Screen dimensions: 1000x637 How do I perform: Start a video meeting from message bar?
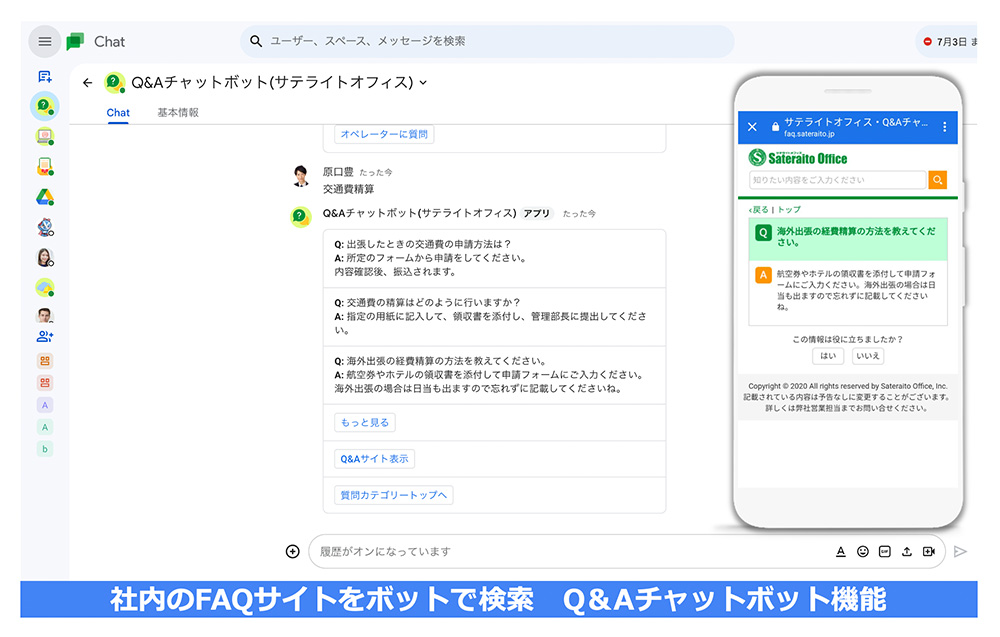tap(929, 551)
